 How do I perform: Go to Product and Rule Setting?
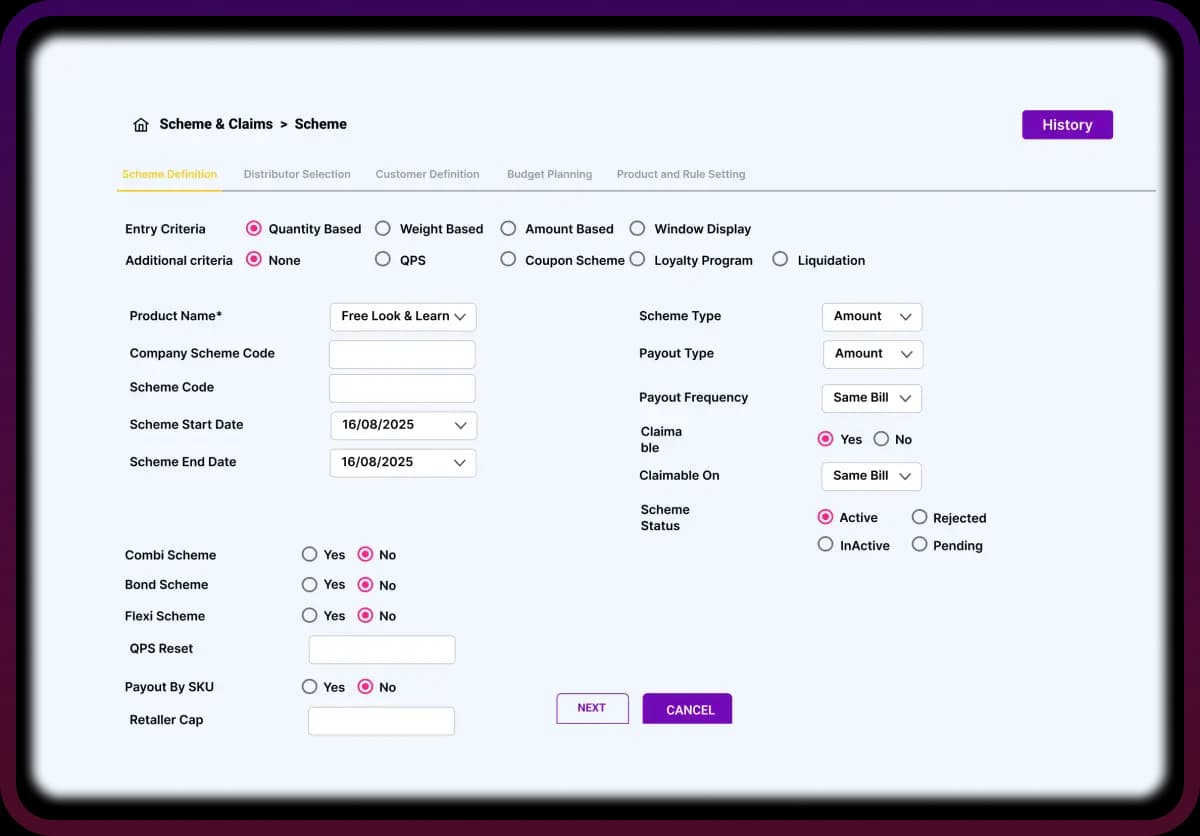click(681, 173)
